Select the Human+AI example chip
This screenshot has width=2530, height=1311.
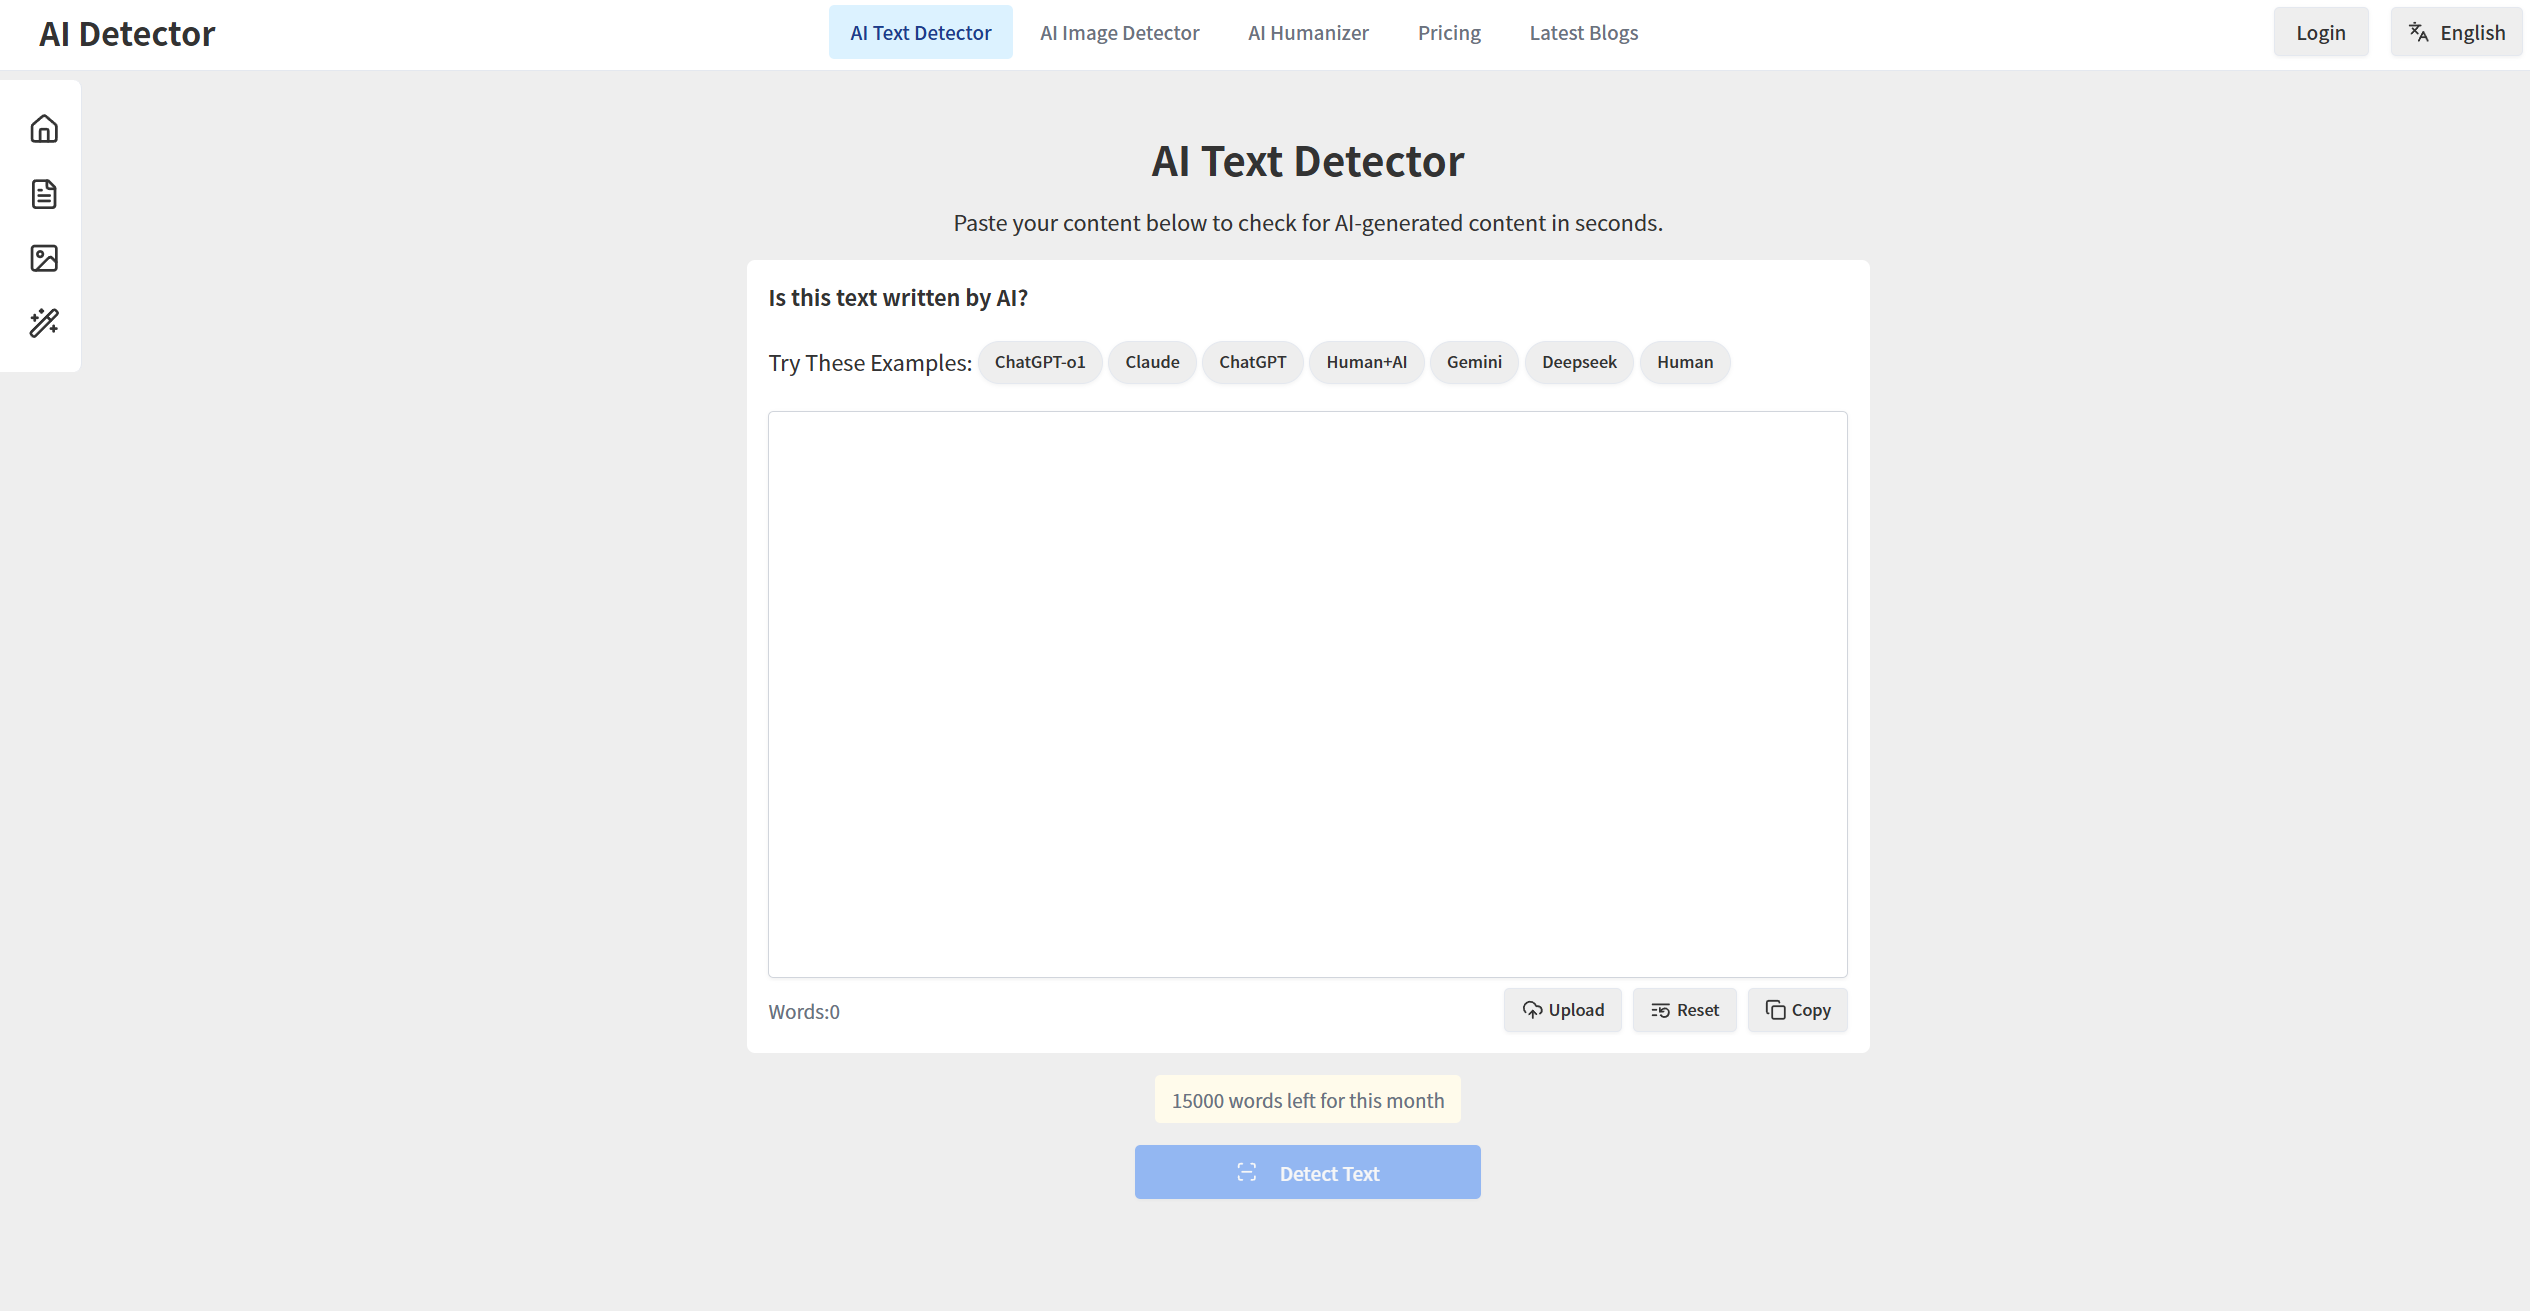pos(1365,362)
